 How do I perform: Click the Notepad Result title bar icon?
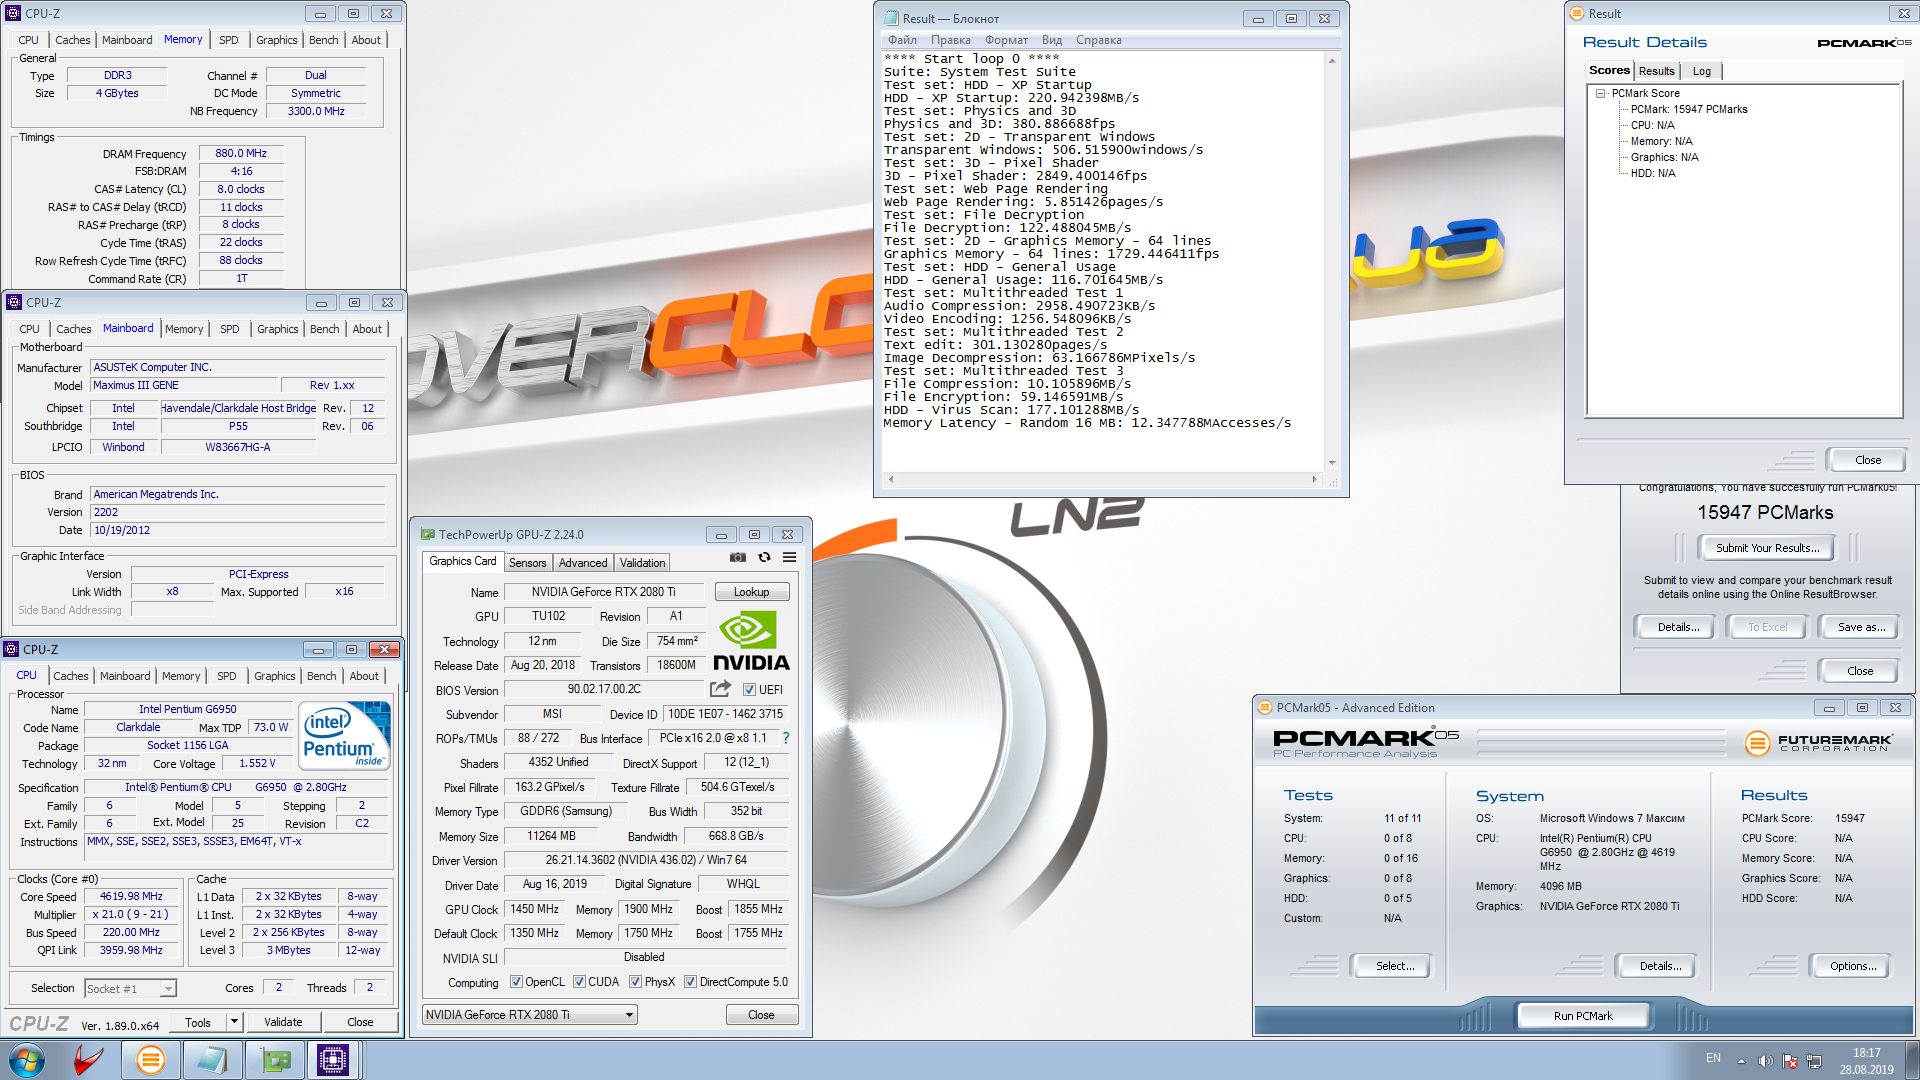coord(891,18)
